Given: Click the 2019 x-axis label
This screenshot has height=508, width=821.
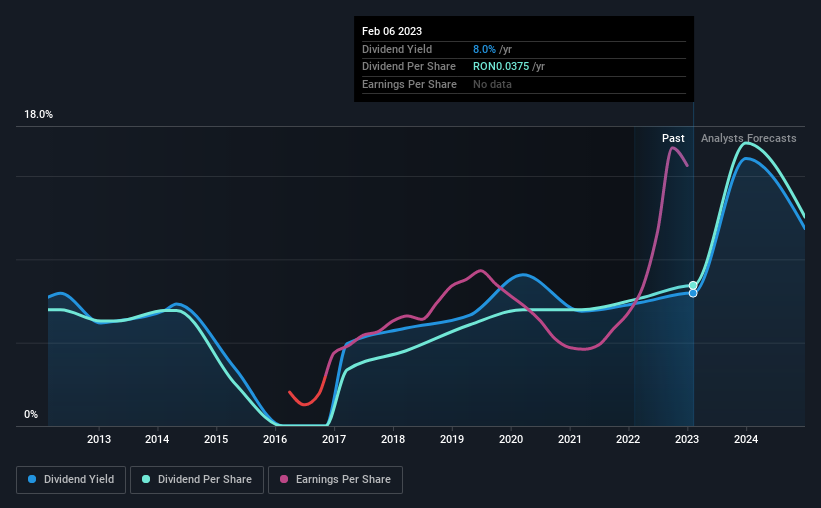Looking at the screenshot, I should click(x=452, y=439).
